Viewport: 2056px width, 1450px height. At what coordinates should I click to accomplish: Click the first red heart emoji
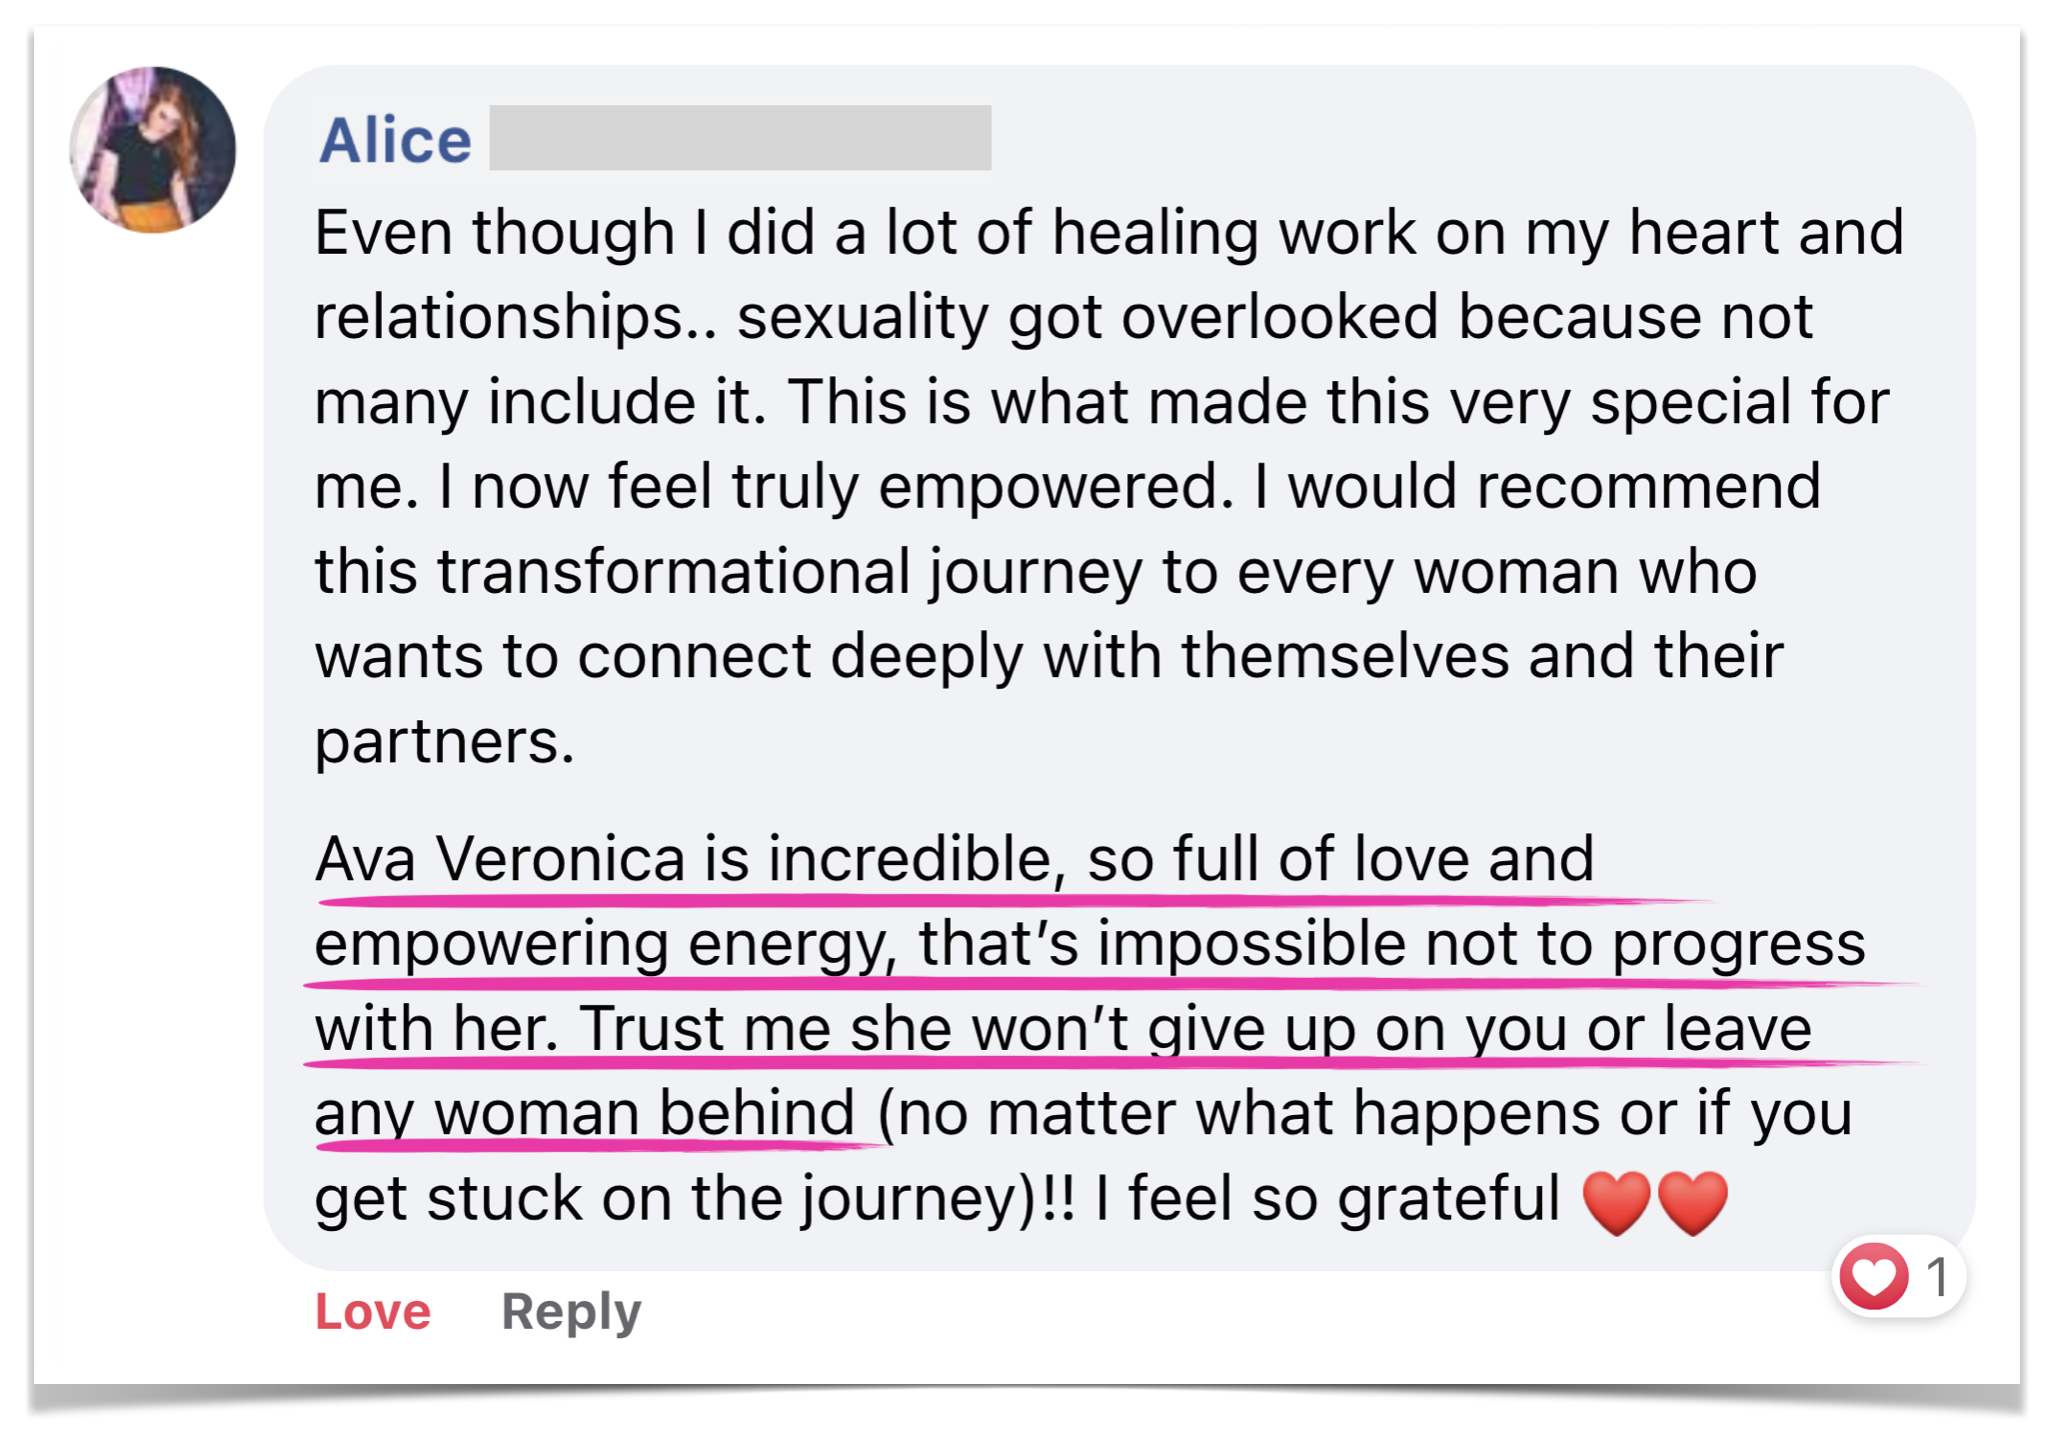[x=1617, y=1201]
